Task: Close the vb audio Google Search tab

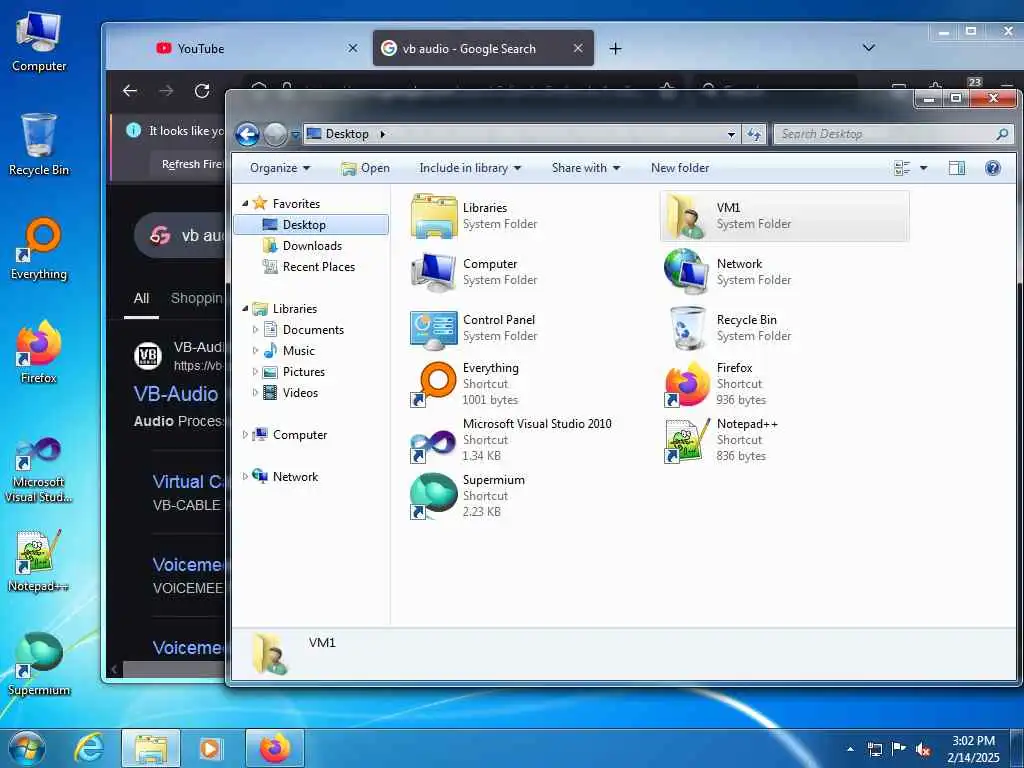Action: (x=578, y=48)
